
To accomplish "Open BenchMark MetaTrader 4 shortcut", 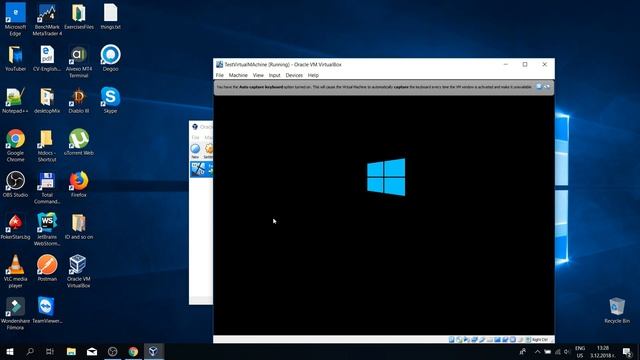I will (47, 20).
